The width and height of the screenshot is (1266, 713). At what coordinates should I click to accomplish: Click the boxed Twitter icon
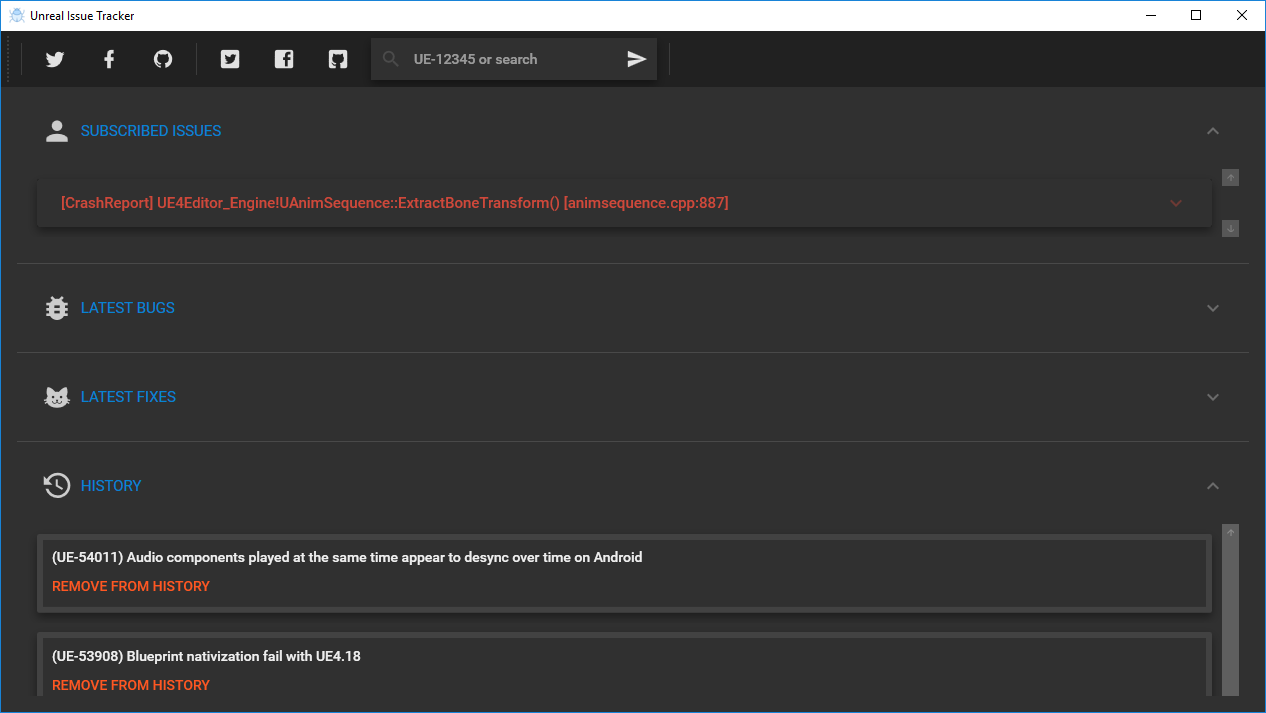pos(230,59)
